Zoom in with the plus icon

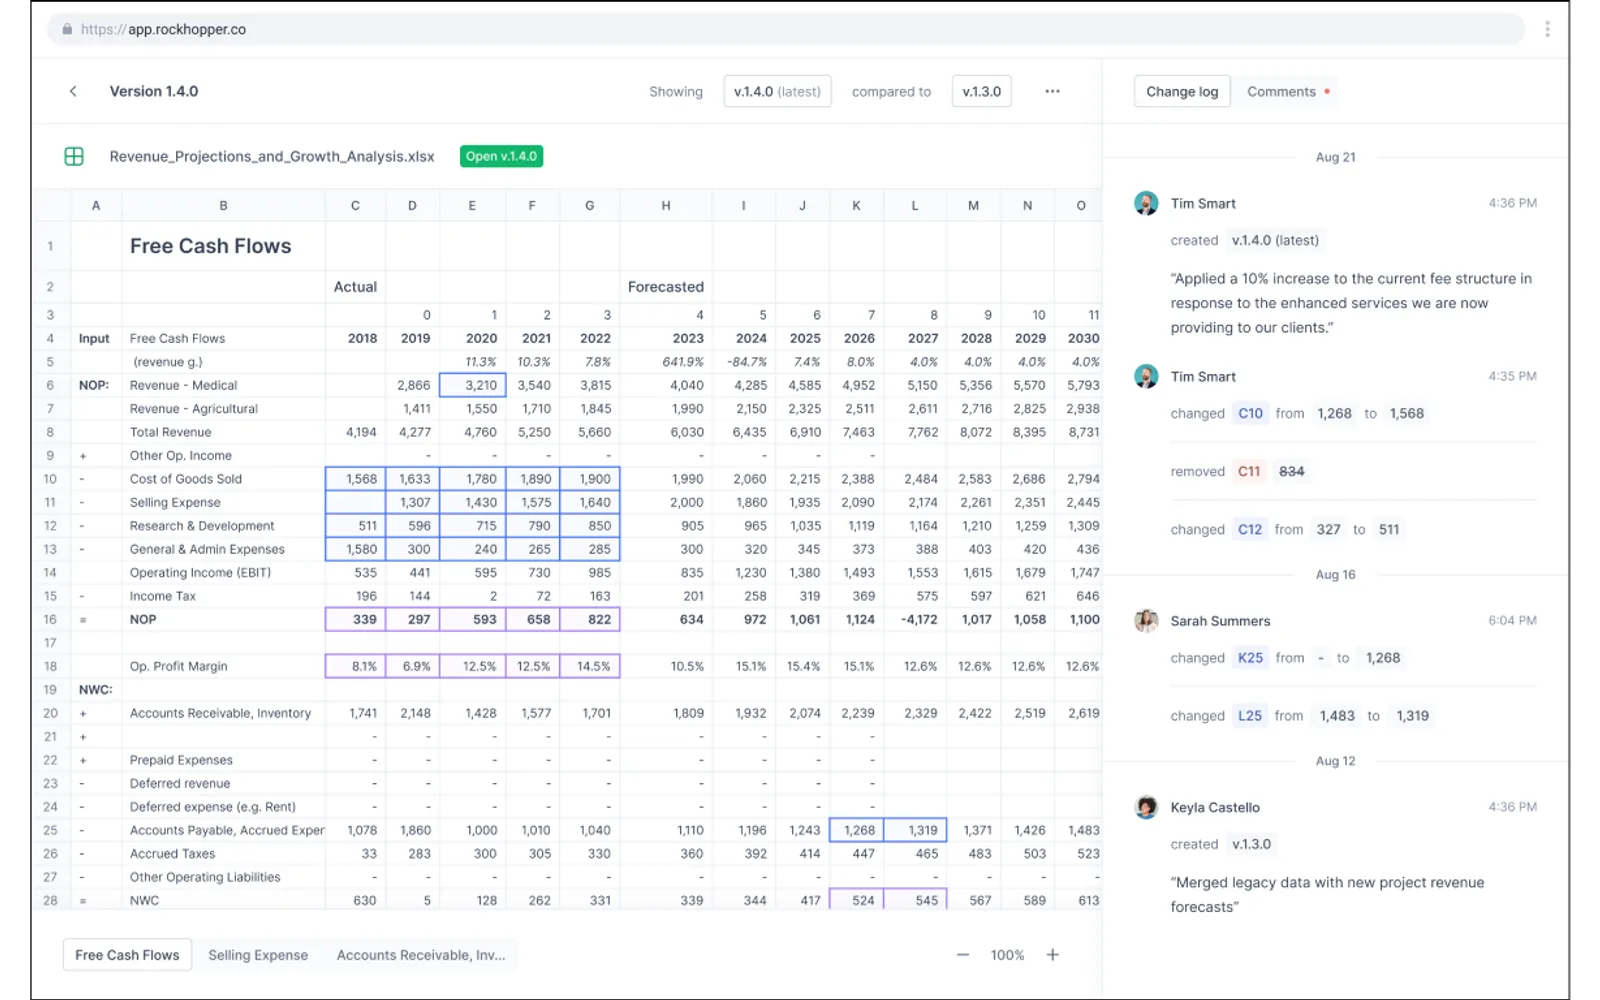click(1052, 955)
